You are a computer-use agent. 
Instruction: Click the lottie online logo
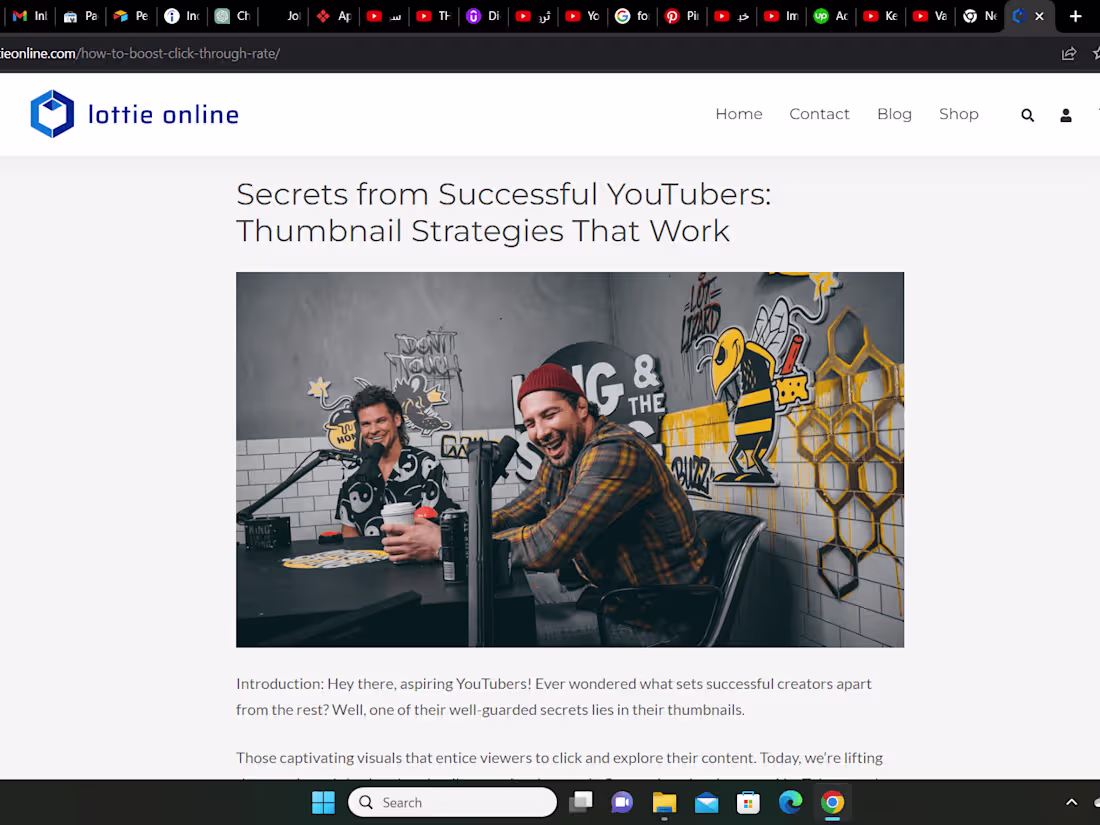[134, 113]
